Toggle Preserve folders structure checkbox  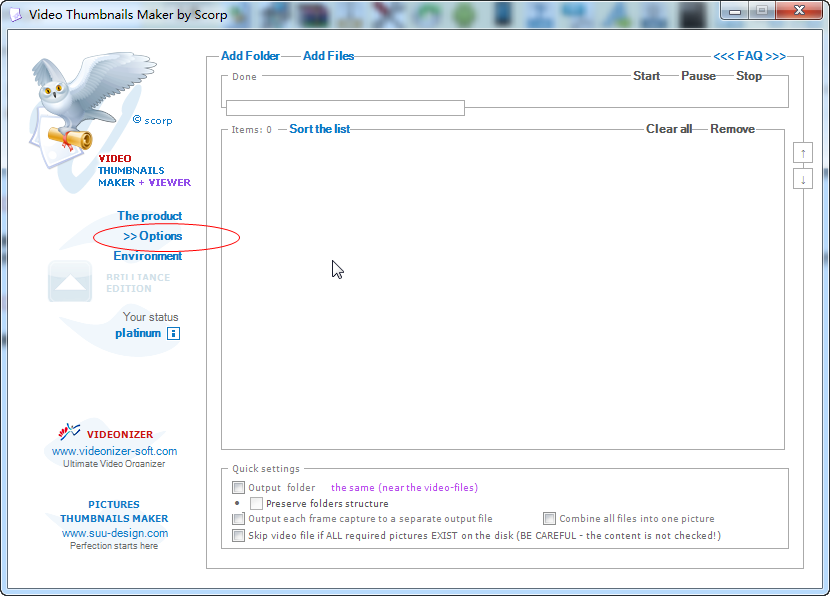coord(257,504)
